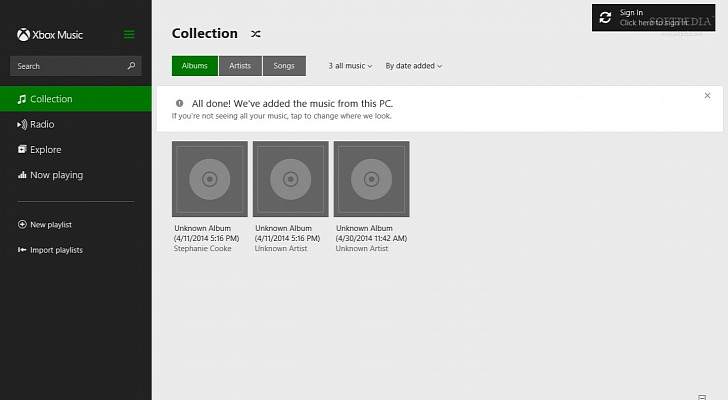This screenshot has height=400, width=728.
Task: Open the 'By date added' sort dropdown
Action: click(413, 66)
